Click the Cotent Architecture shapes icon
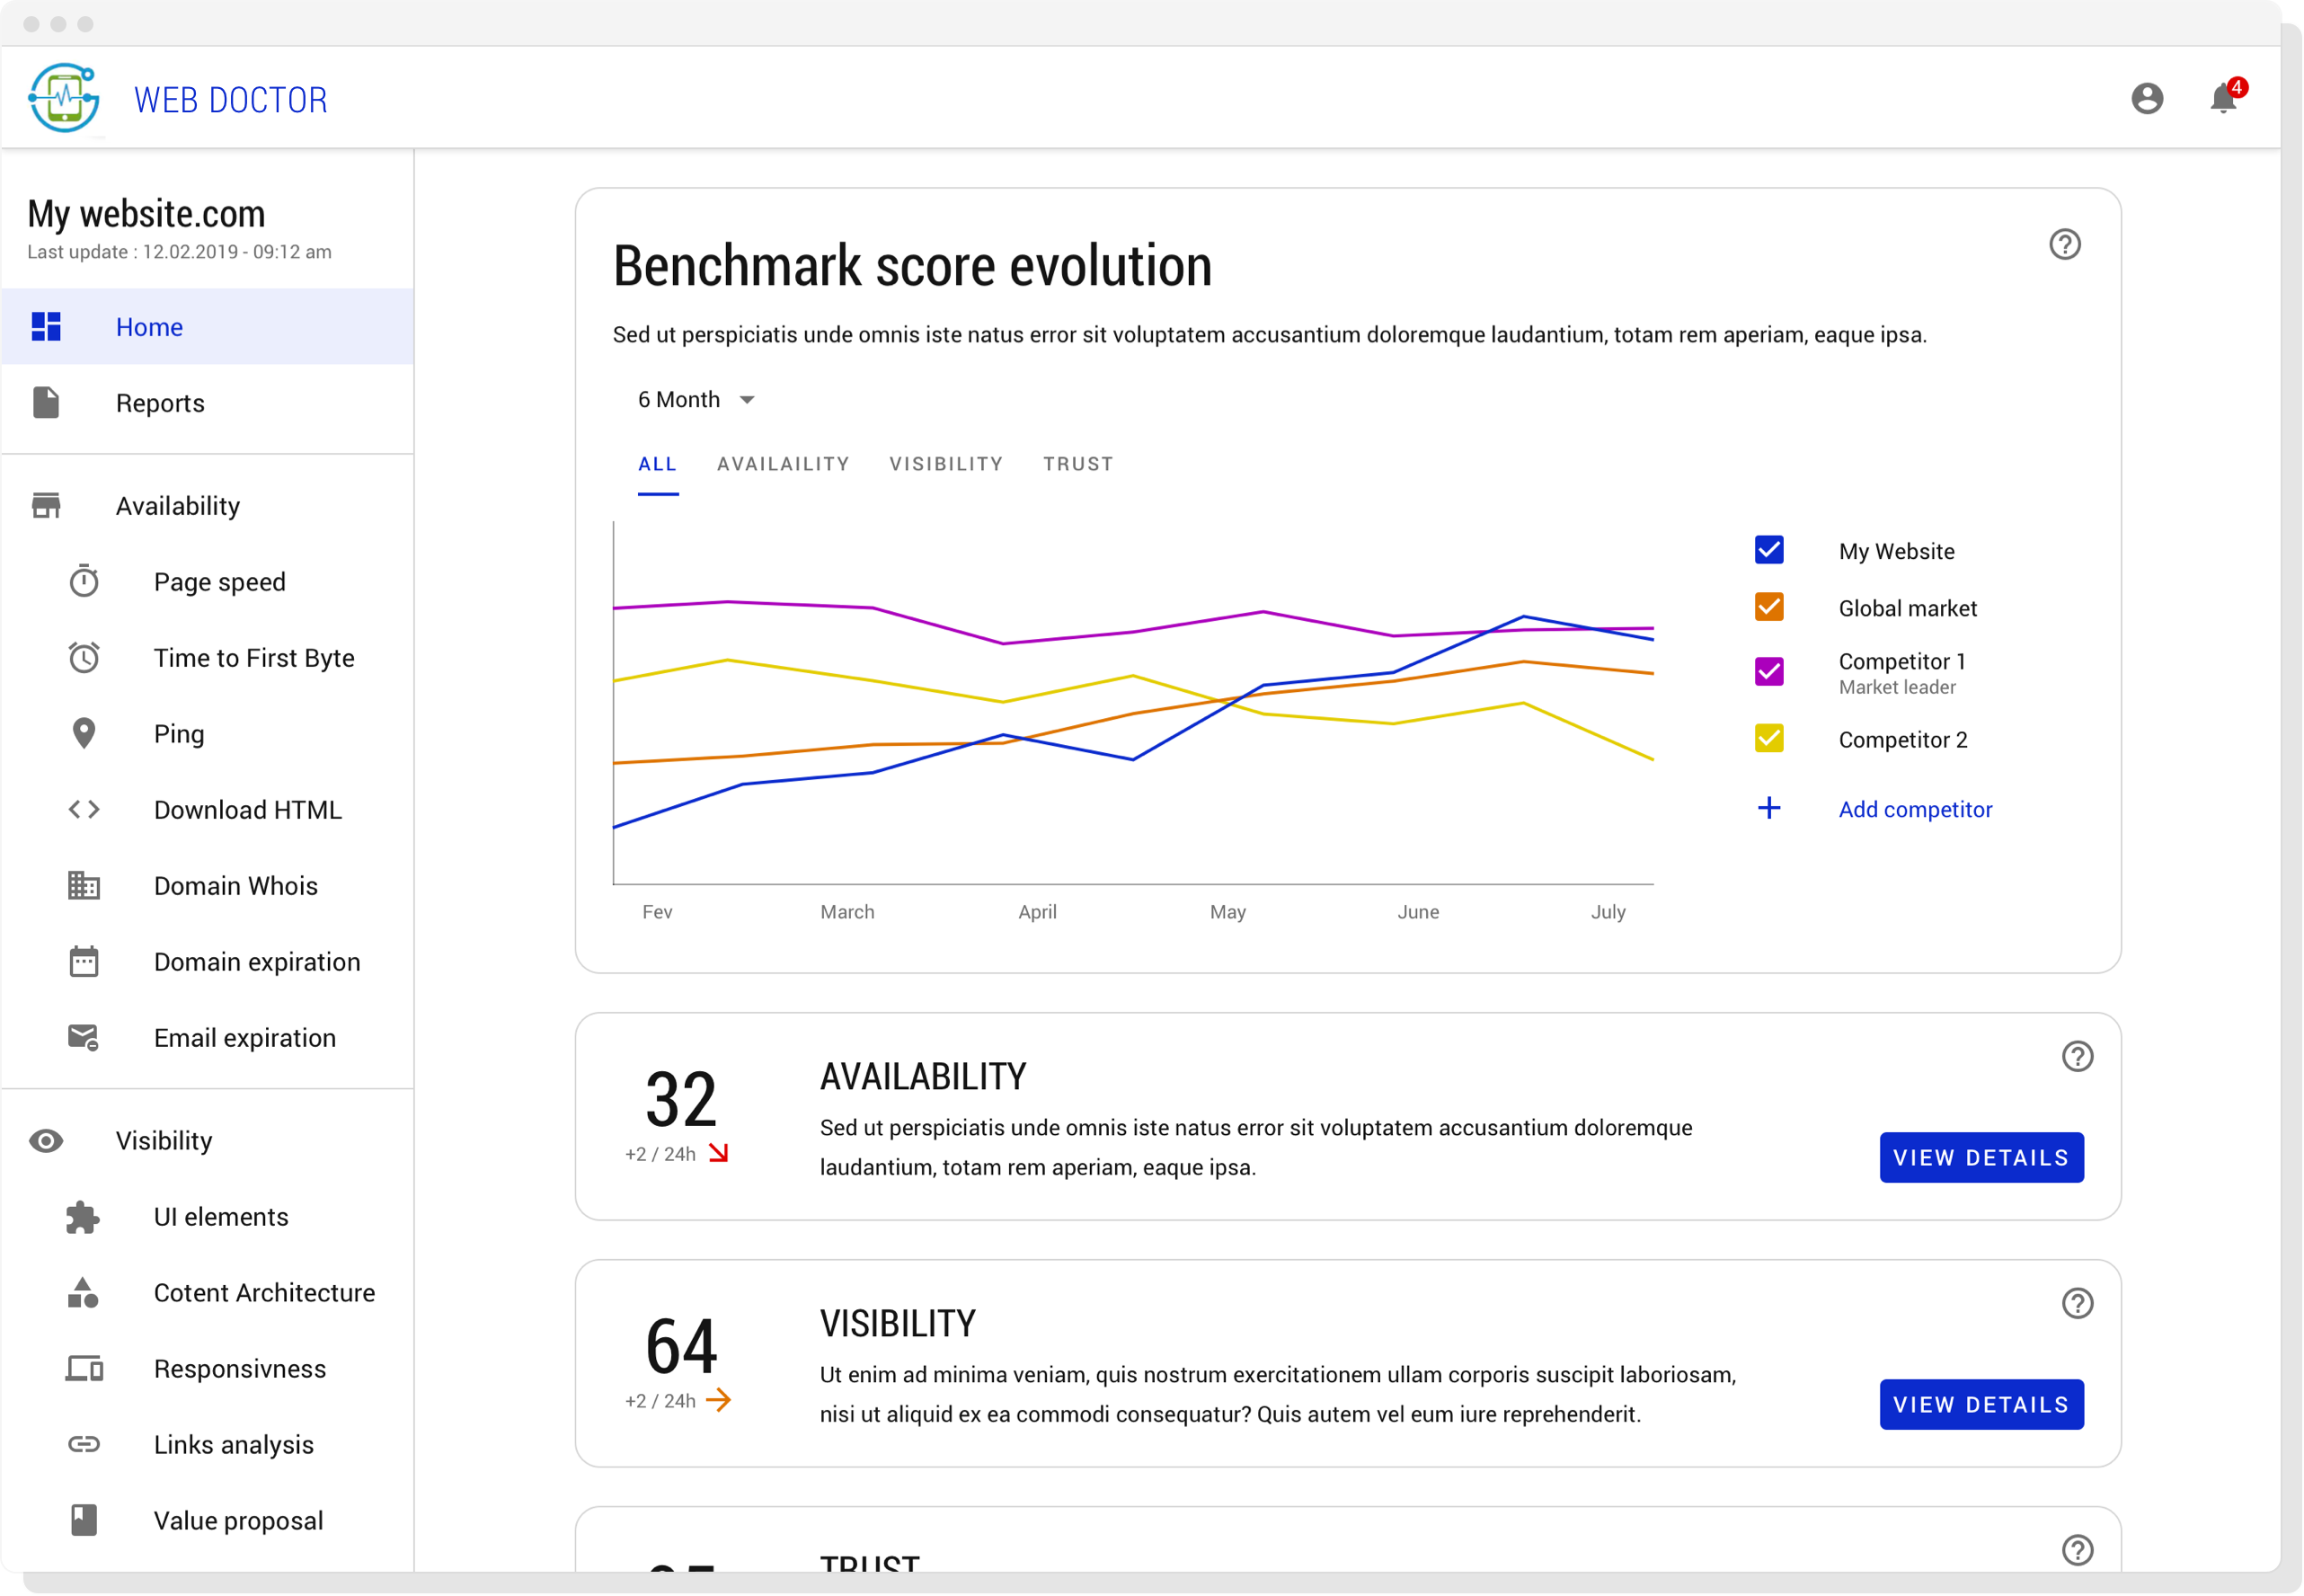The height and width of the screenshot is (1596, 2304). [x=84, y=1292]
